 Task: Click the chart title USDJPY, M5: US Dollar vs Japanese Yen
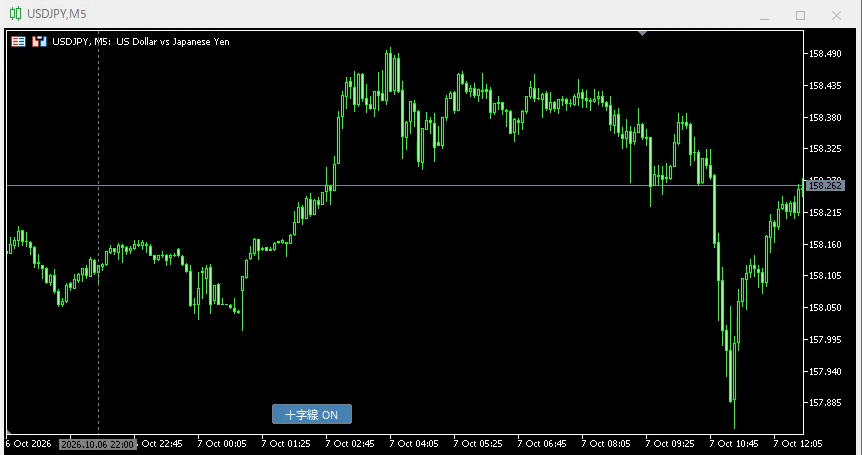pos(141,41)
